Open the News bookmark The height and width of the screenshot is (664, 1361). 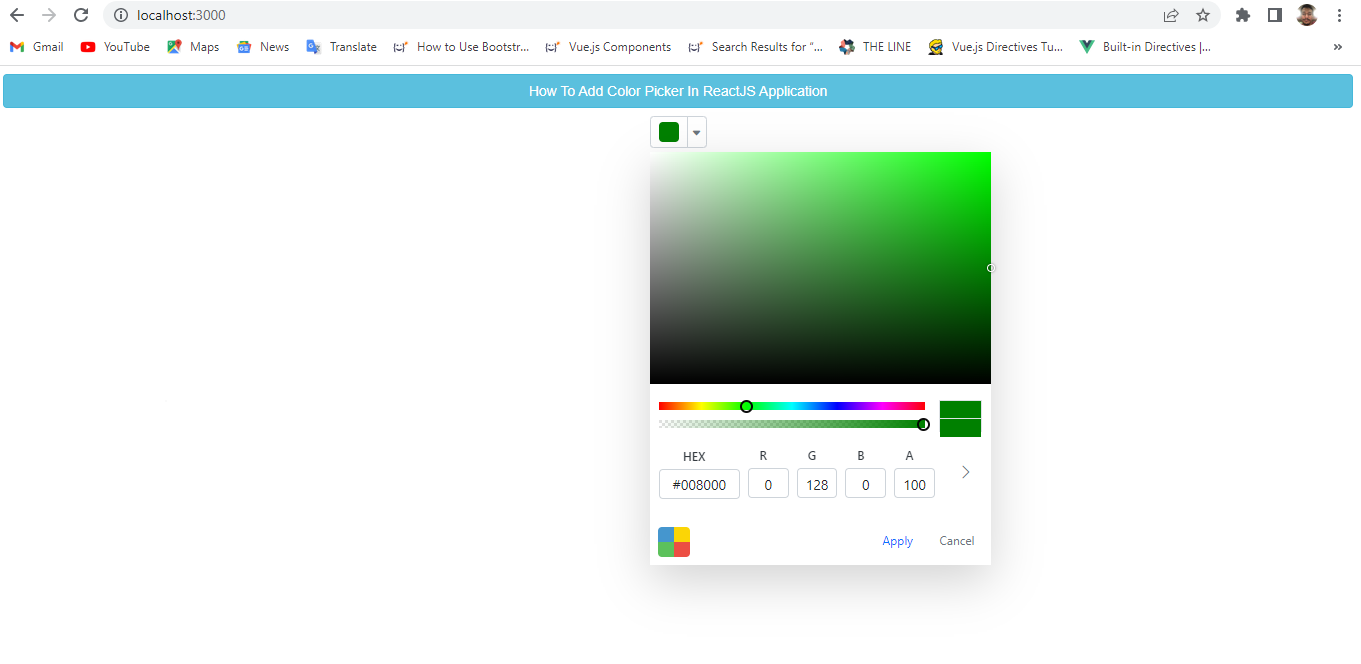(x=263, y=47)
